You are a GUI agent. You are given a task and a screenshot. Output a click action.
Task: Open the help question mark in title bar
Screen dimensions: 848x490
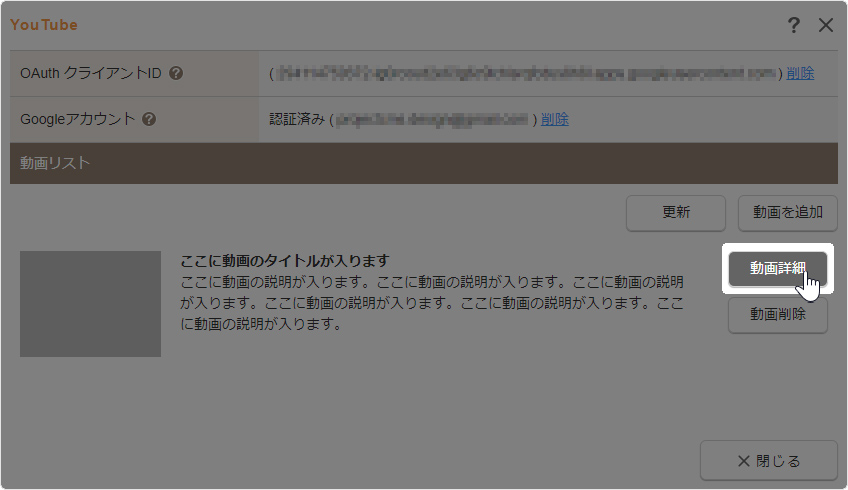pyautogui.click(x=793, y=25)
